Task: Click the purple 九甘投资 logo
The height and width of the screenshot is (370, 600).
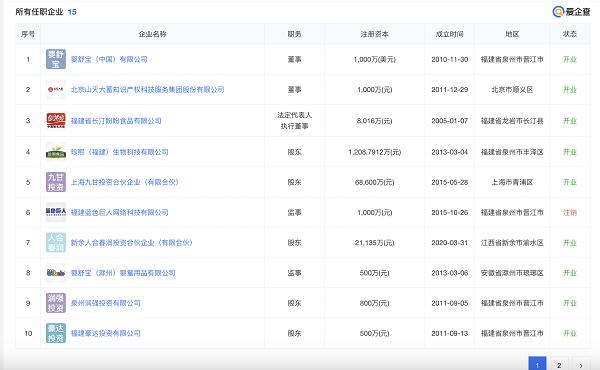Action: [56, 182]
